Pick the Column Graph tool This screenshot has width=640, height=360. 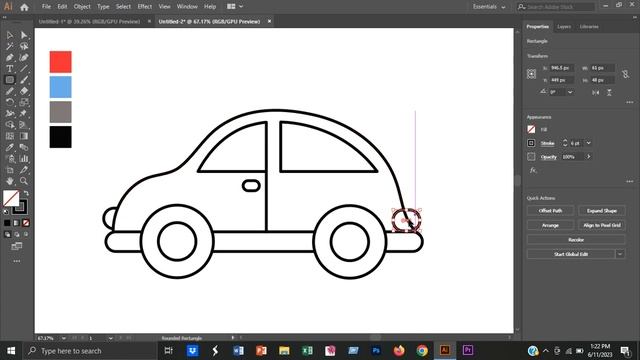click(24, 158)
